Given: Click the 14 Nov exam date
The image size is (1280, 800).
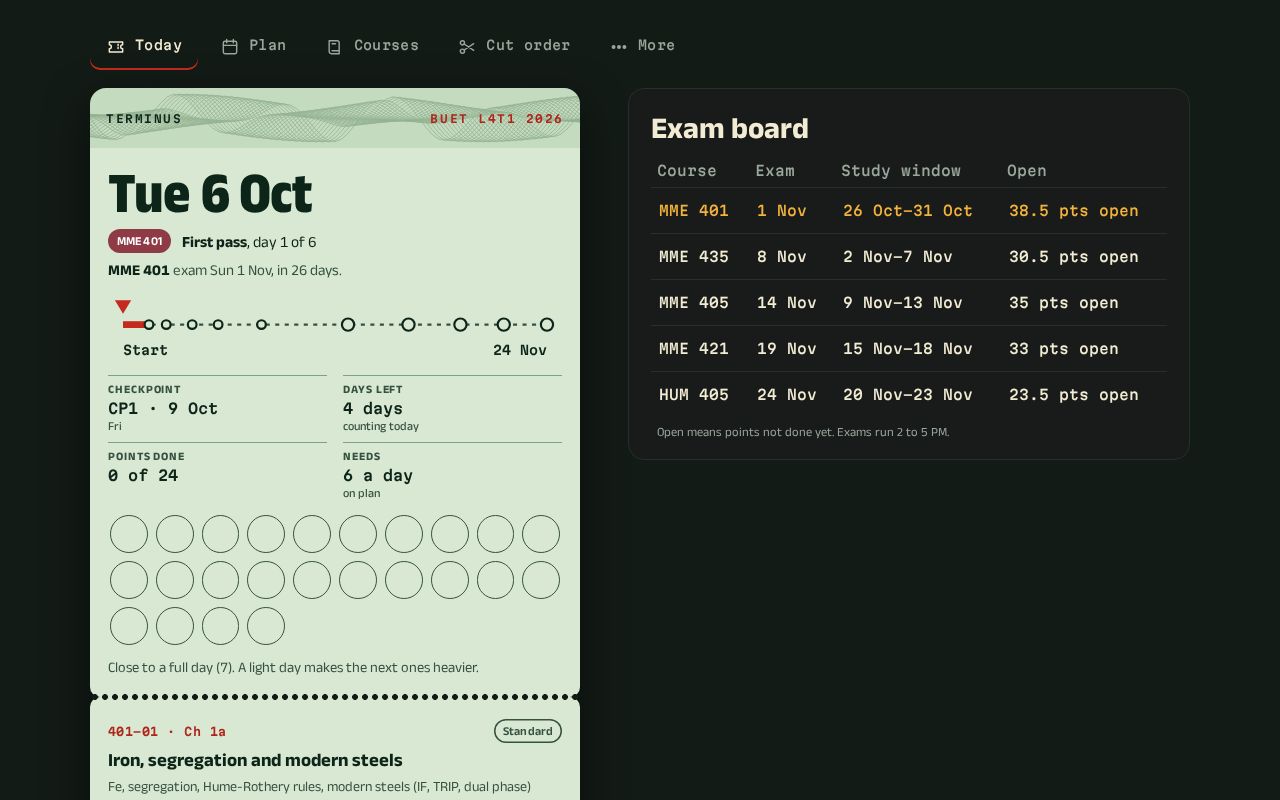Looking at the screenshot, I should click(787, 303).
